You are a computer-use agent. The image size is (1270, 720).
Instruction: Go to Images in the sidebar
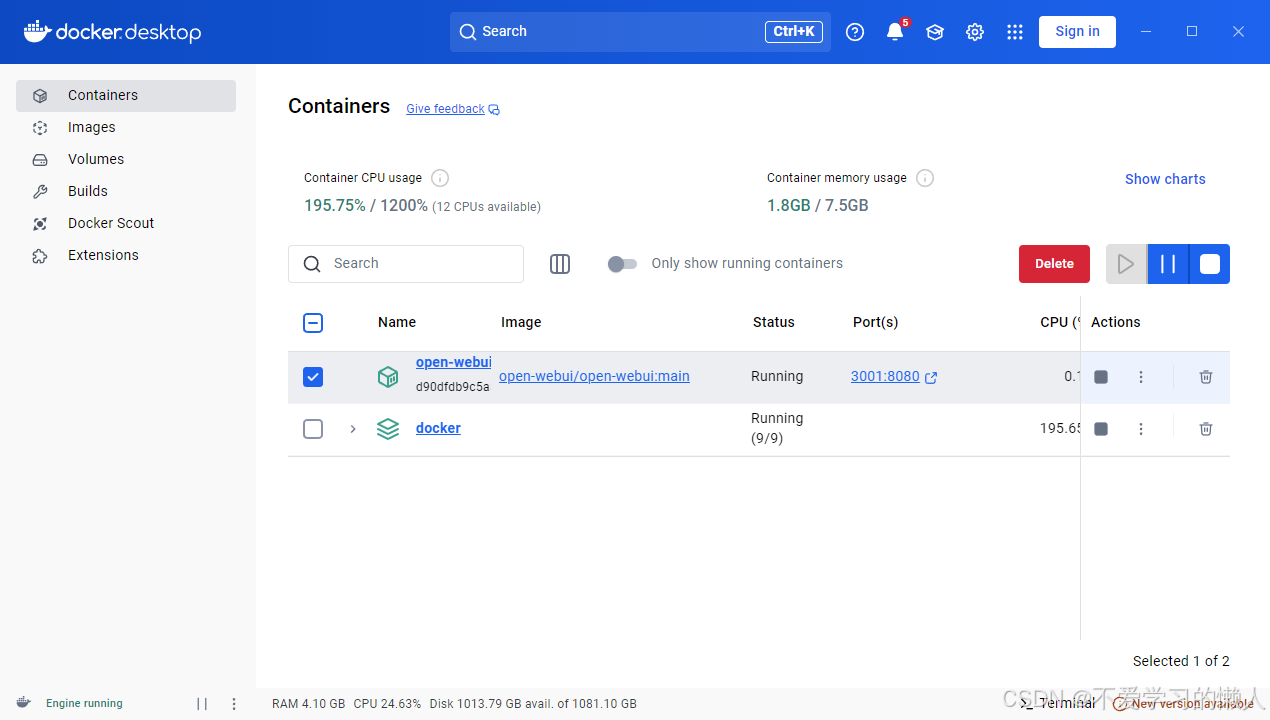(126, 128)
